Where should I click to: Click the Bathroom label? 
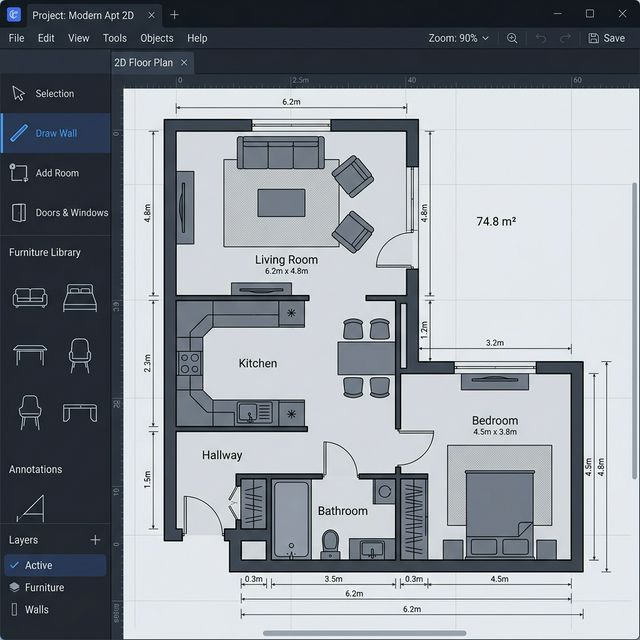[342, 511]
